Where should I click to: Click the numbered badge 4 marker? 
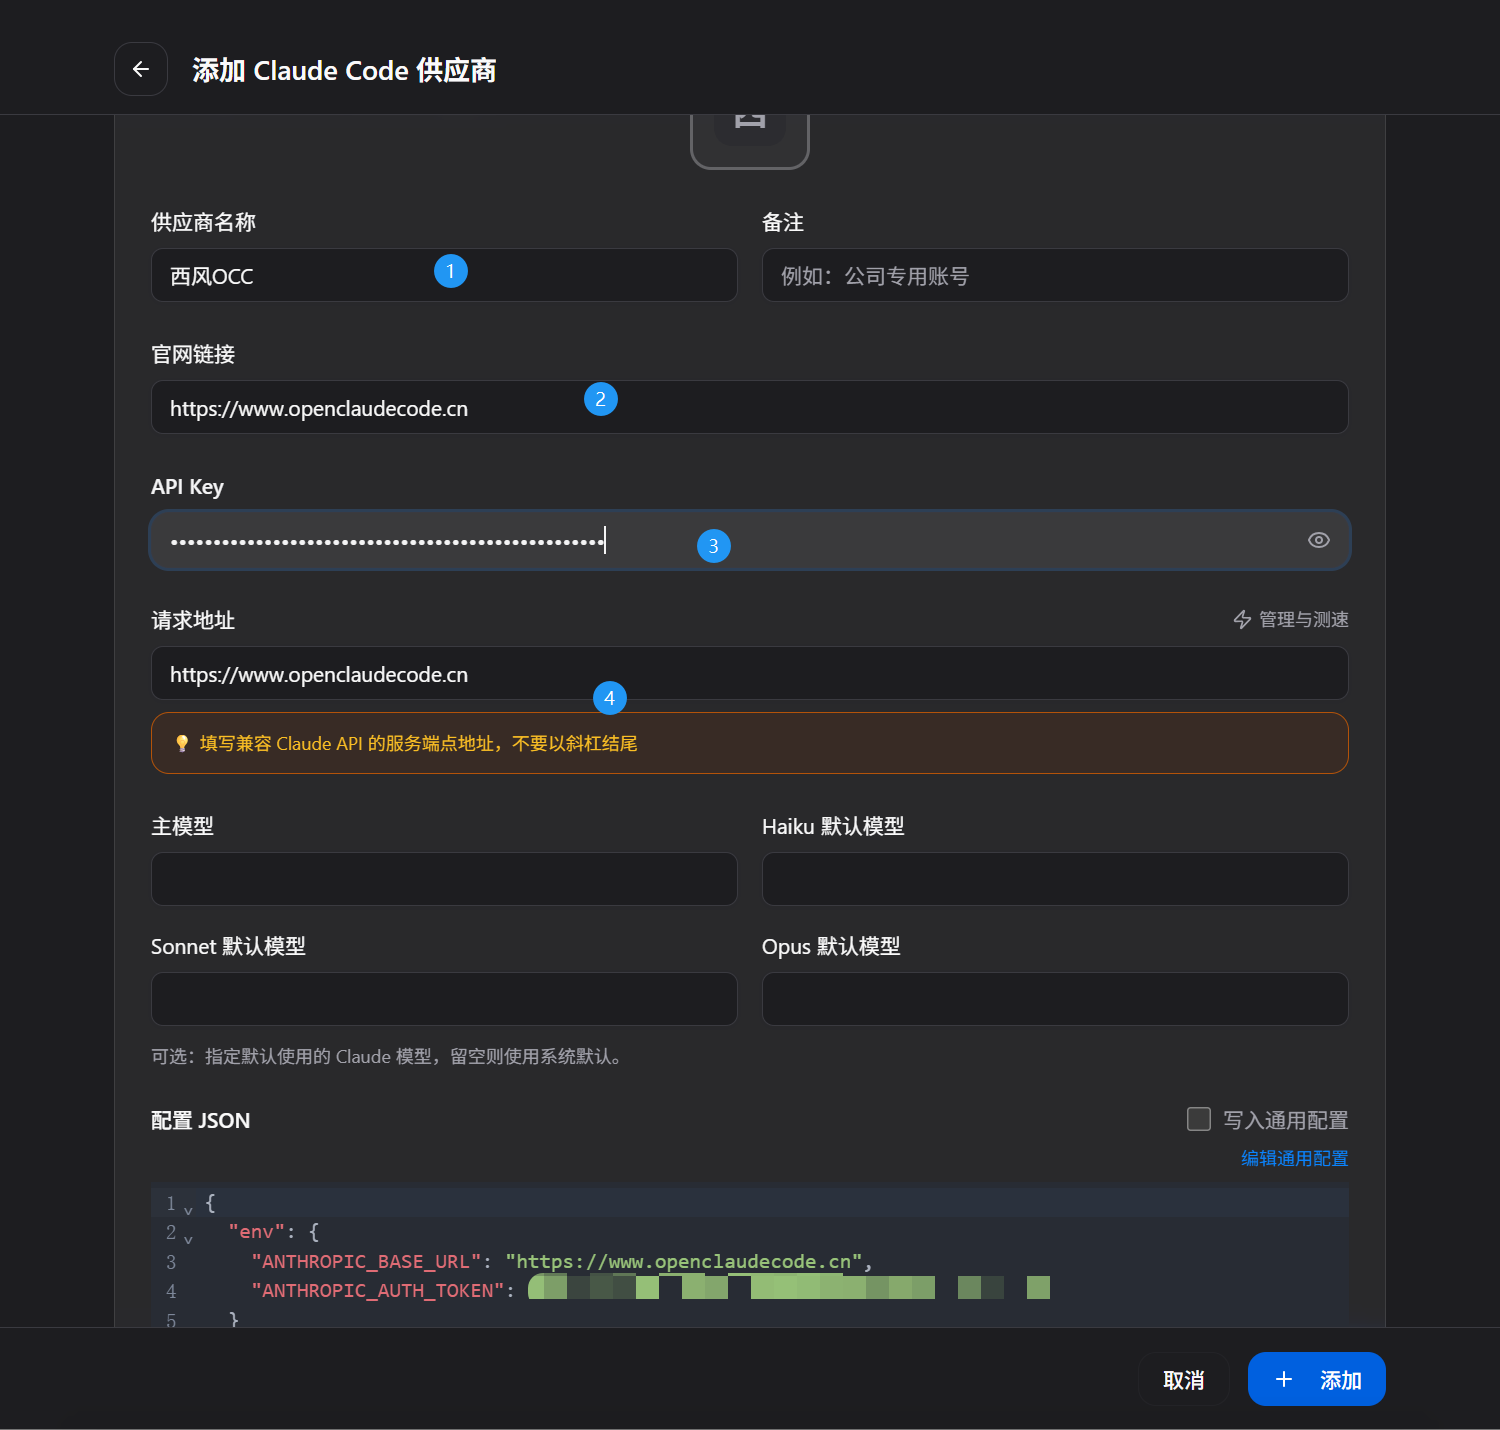pos(609,698)
